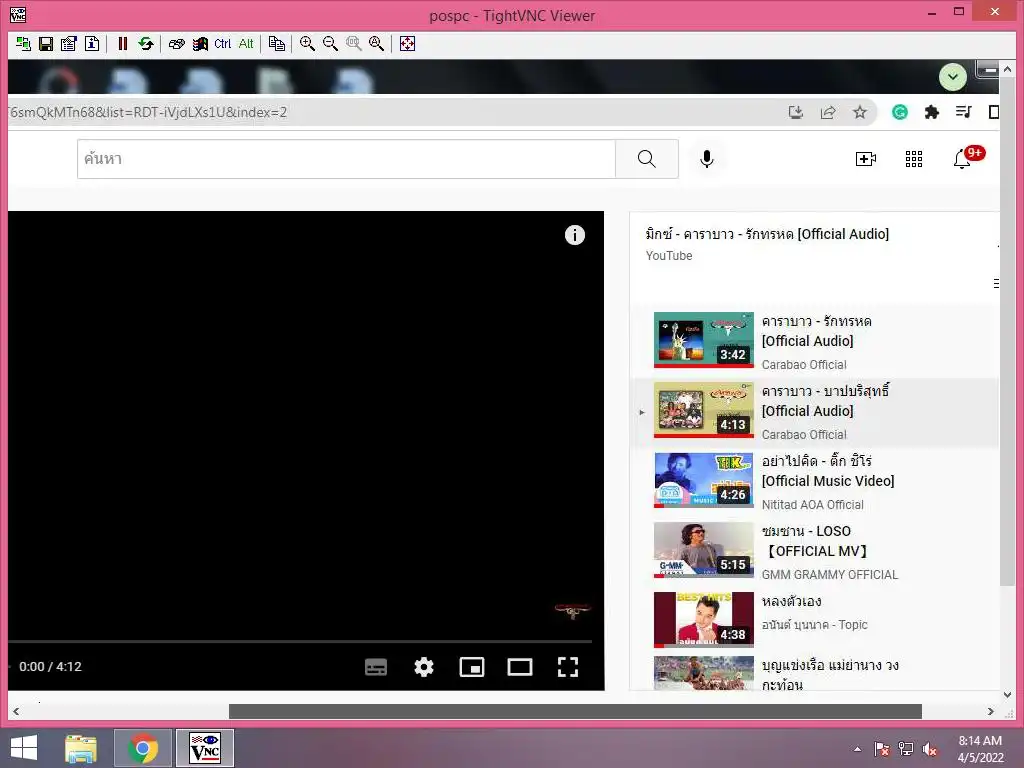Click the video progress bar
1024x768 pixels.
pos(300,642)
